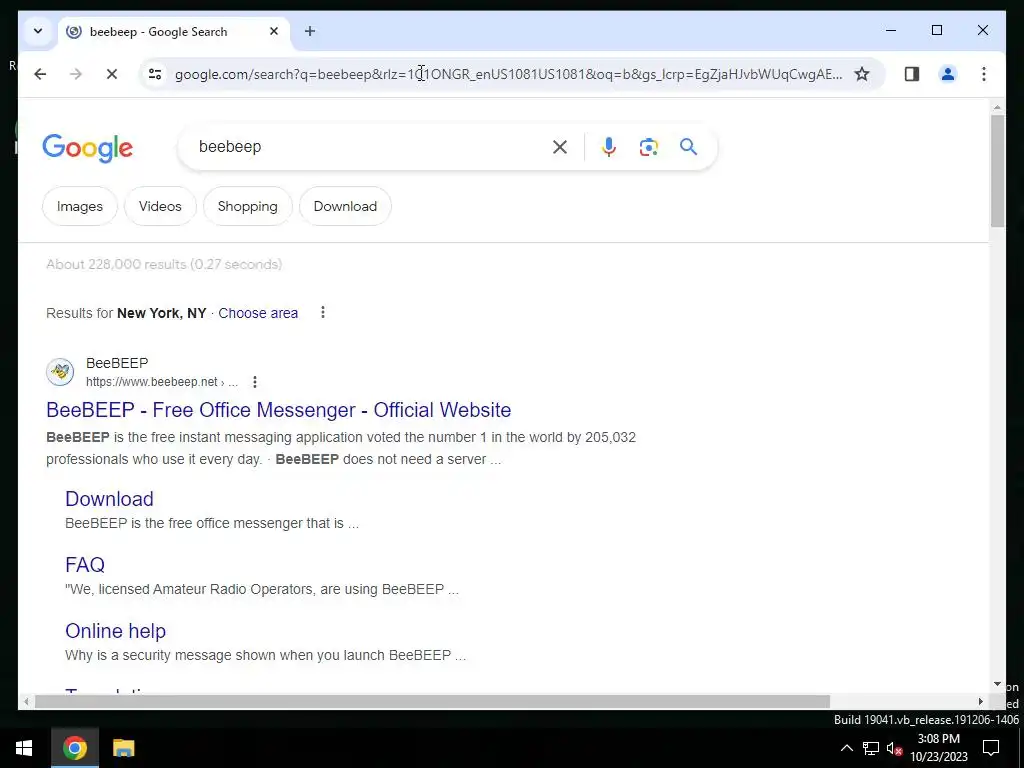Open the Chrome profile avatar

click(948, 74)
